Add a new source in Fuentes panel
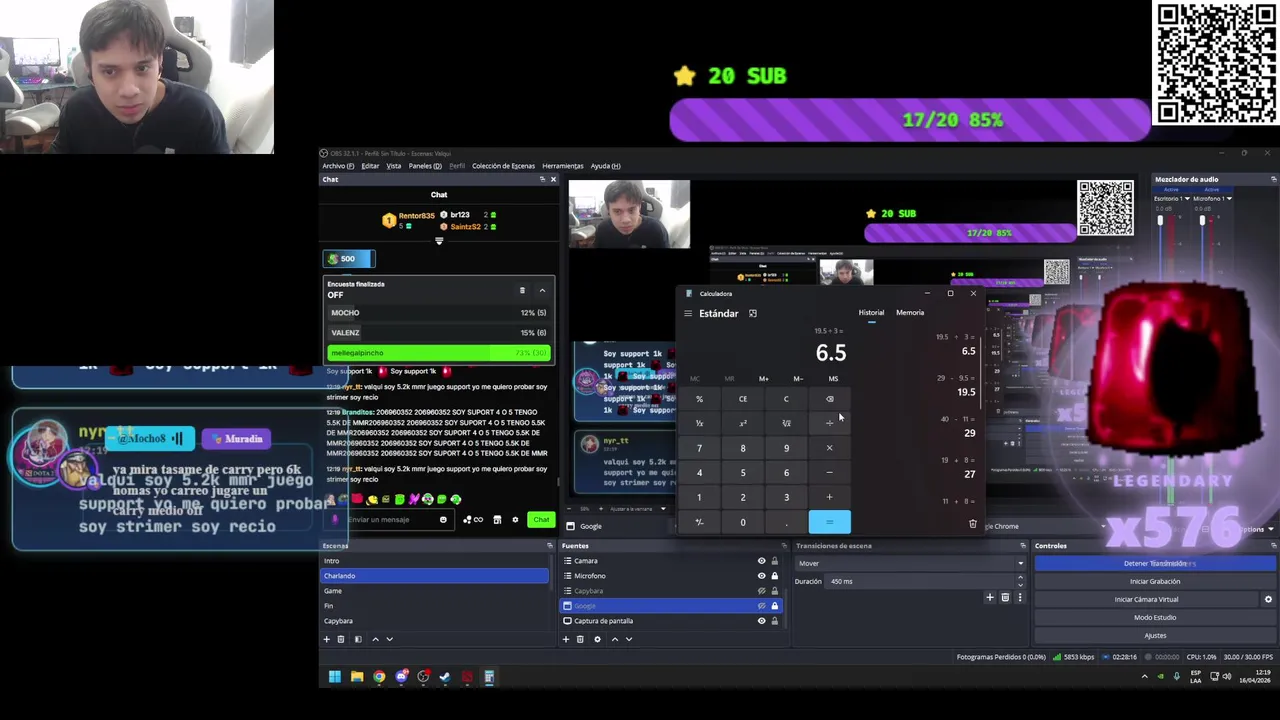The height and width of the screenshot is (720, 1280). coord(566,639)
